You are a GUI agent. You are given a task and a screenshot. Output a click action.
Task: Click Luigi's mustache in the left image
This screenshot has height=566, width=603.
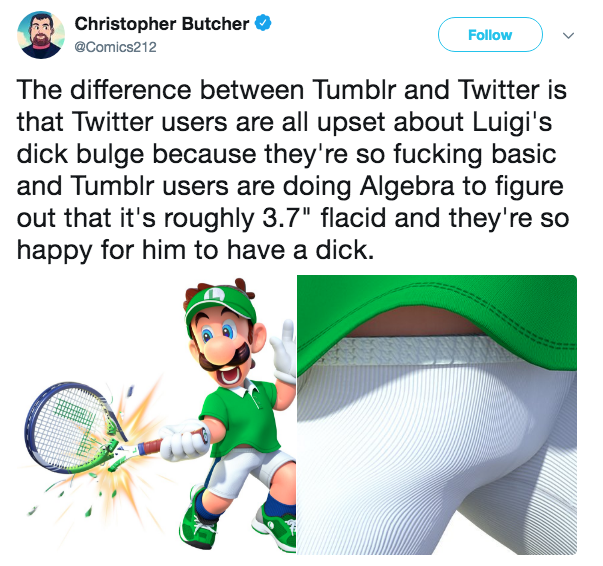227,358
